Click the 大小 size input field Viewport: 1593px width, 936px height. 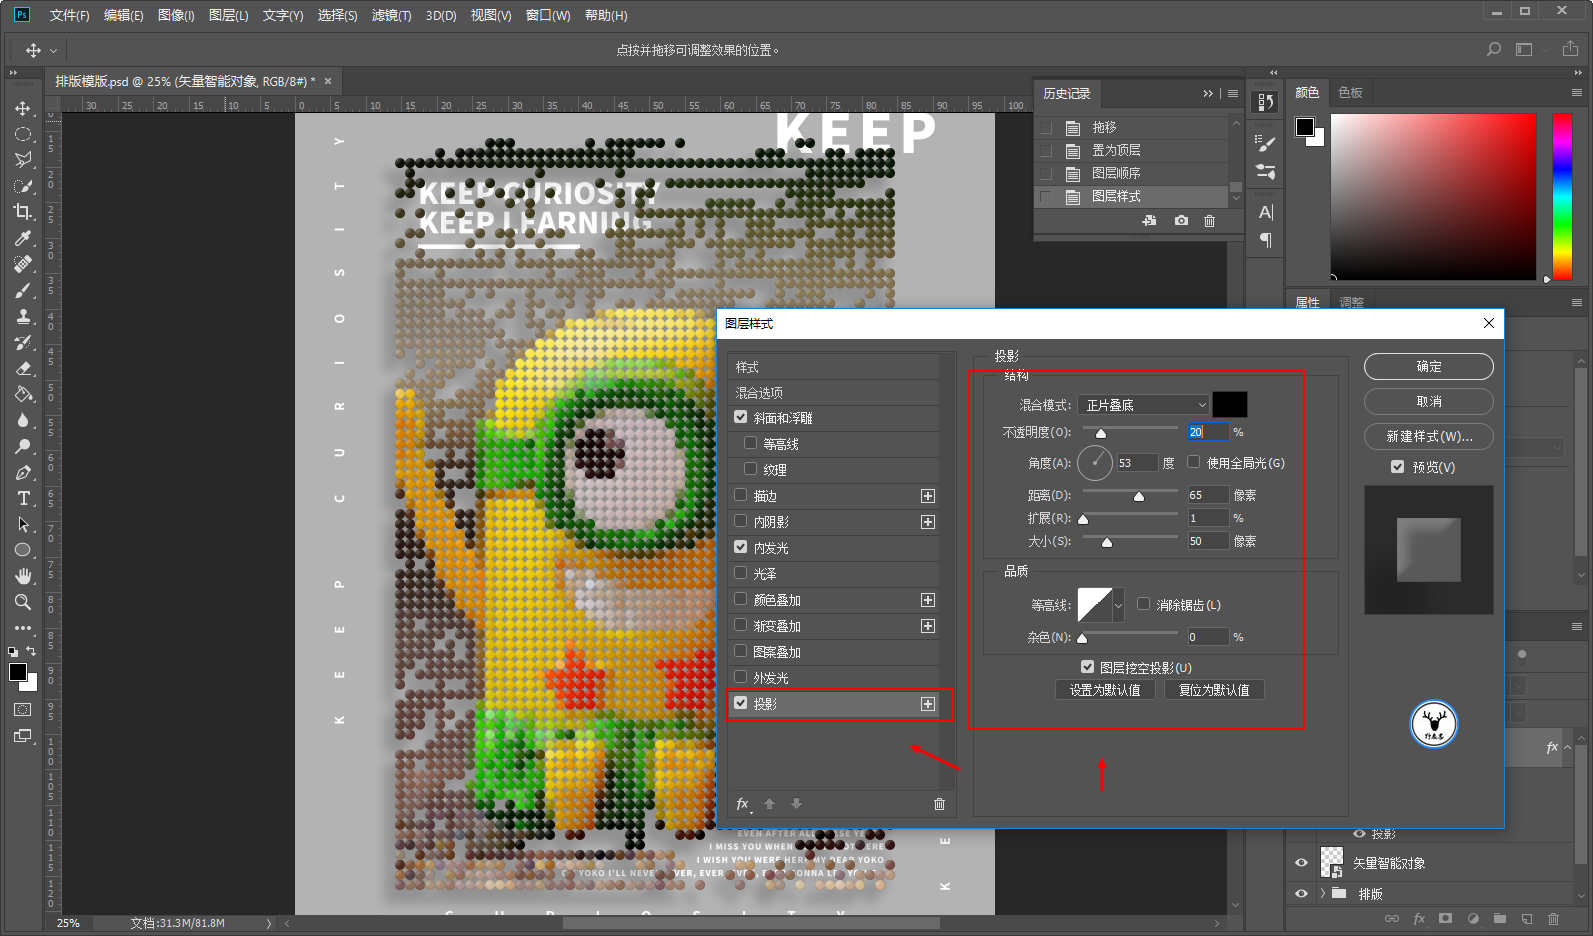point(1208,541)
